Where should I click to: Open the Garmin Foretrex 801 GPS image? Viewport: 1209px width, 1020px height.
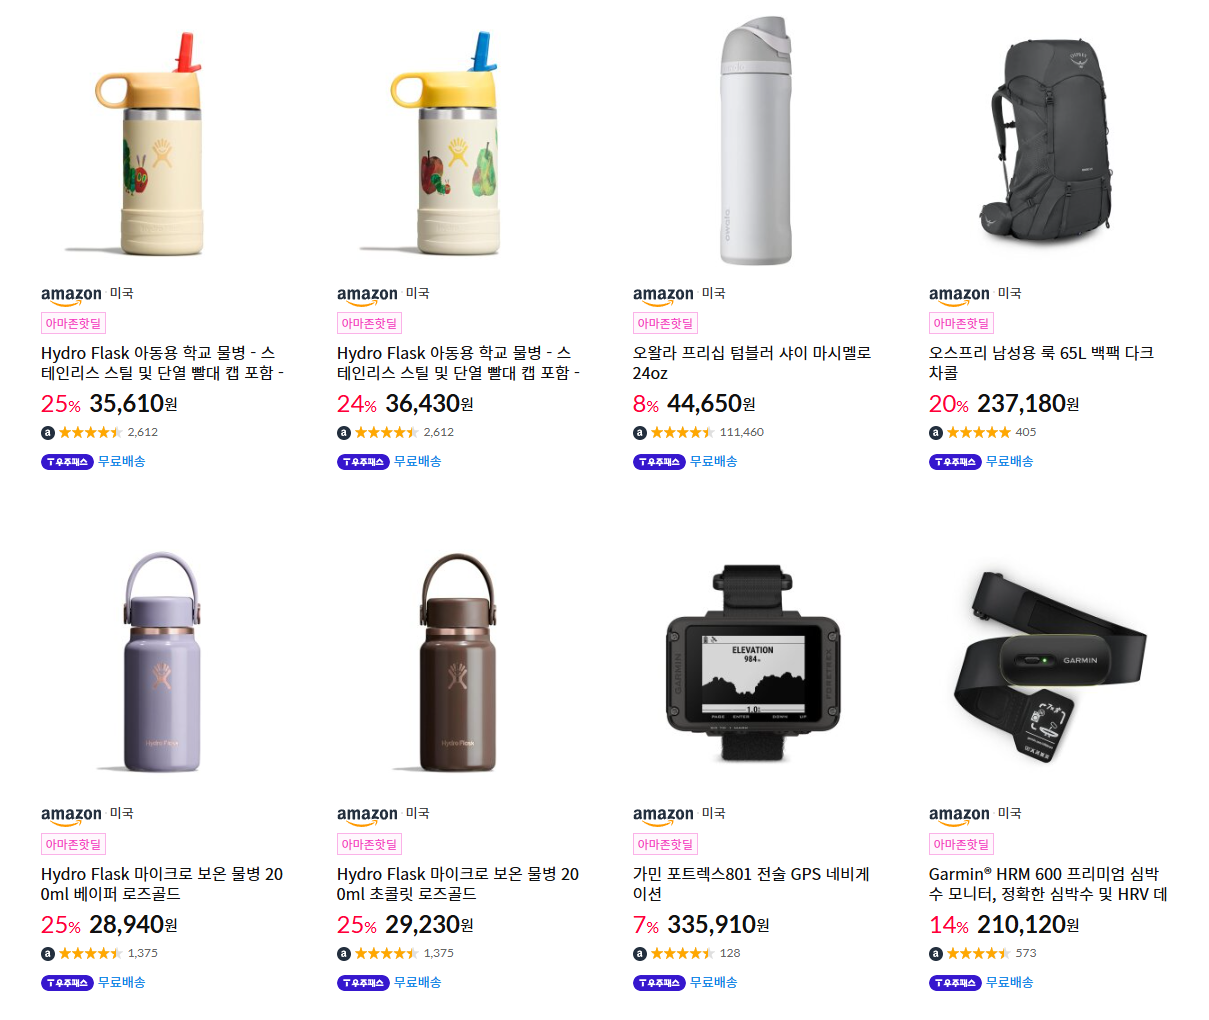pyautogui.click(x=753, y=661)
